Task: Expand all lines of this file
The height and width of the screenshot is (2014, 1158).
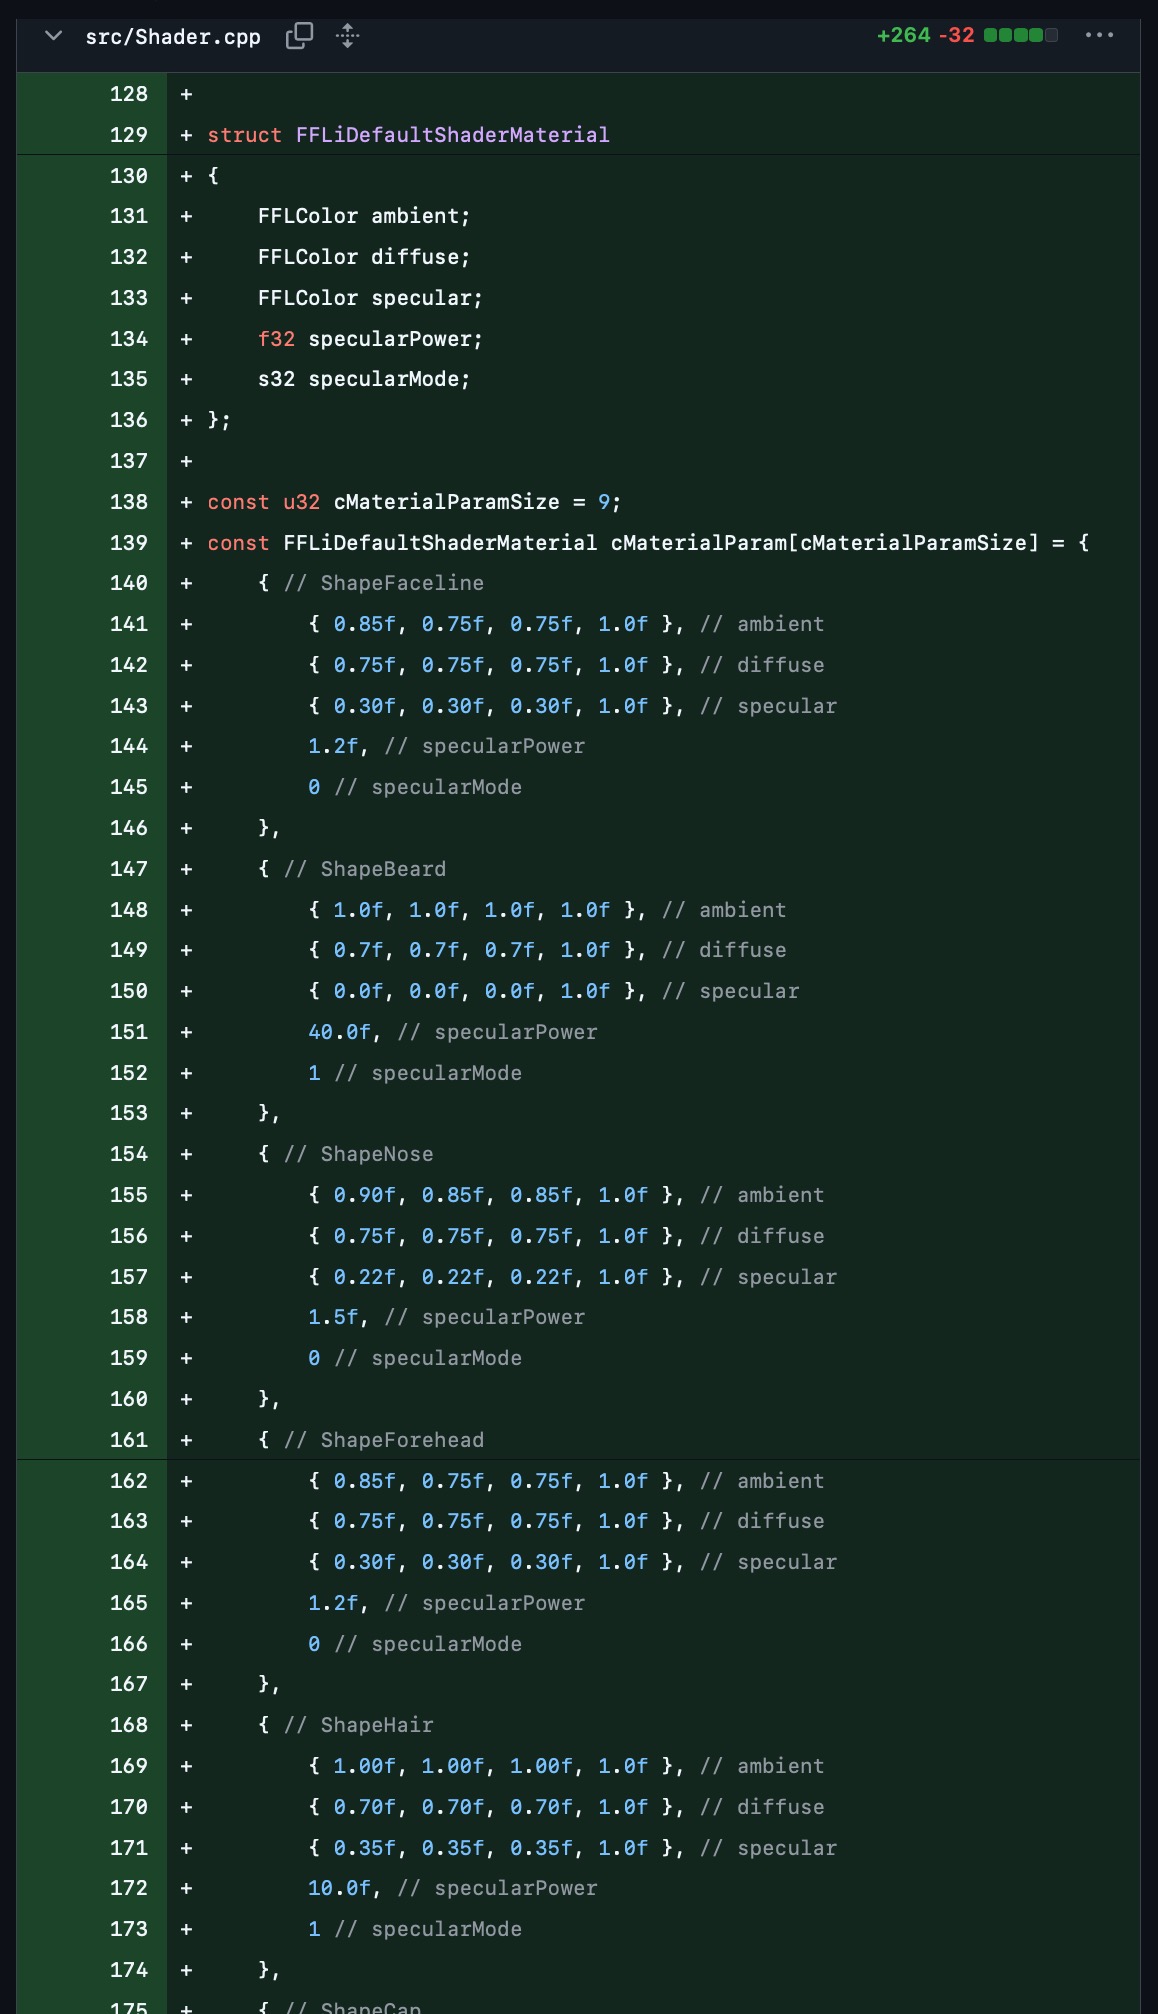Action: click(347, 36)
